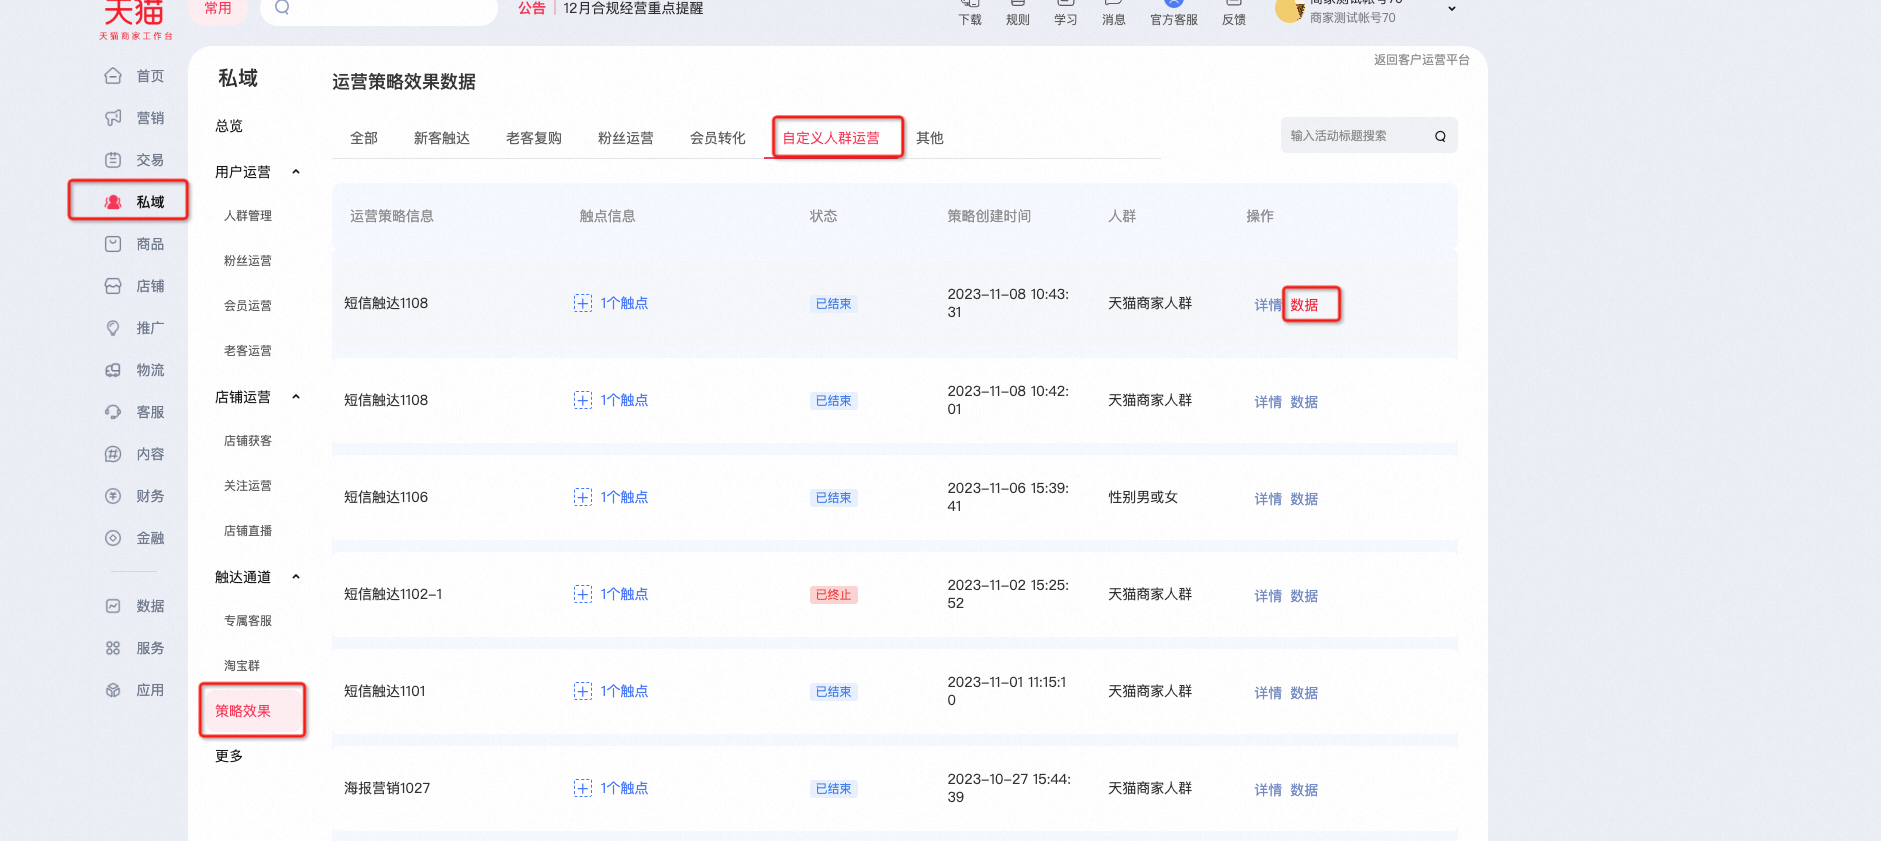Click 详情 for the 海报营销1027 row

[1268, 790]
